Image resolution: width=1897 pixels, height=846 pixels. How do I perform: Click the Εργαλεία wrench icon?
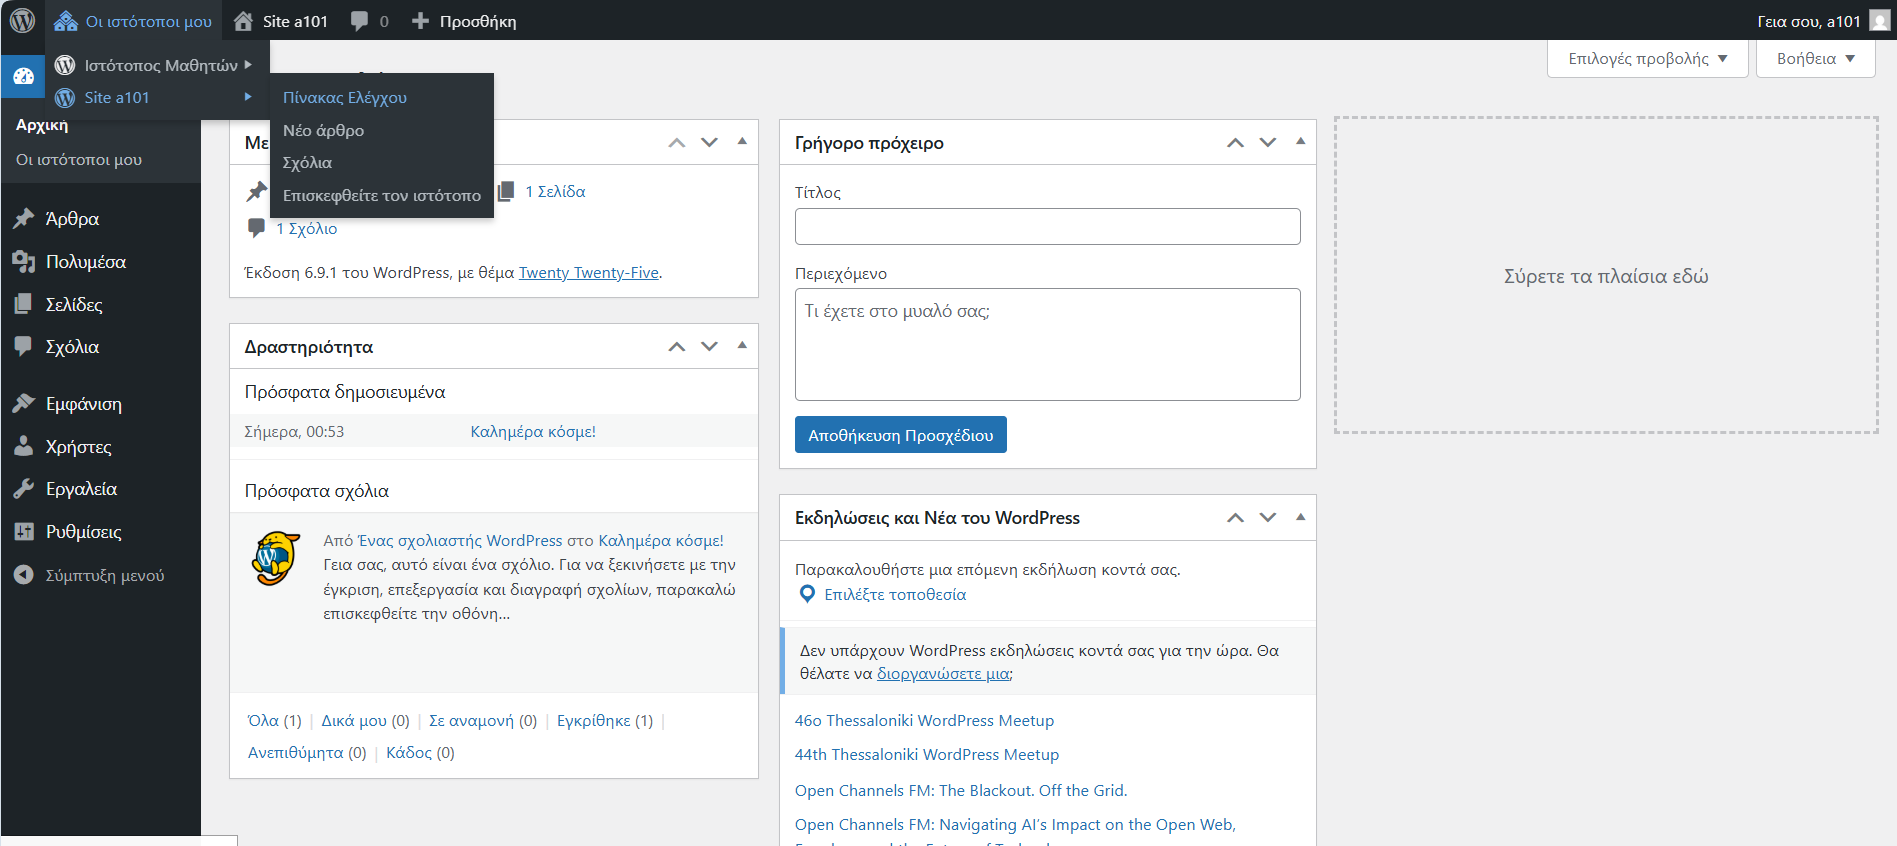point(24,489)
